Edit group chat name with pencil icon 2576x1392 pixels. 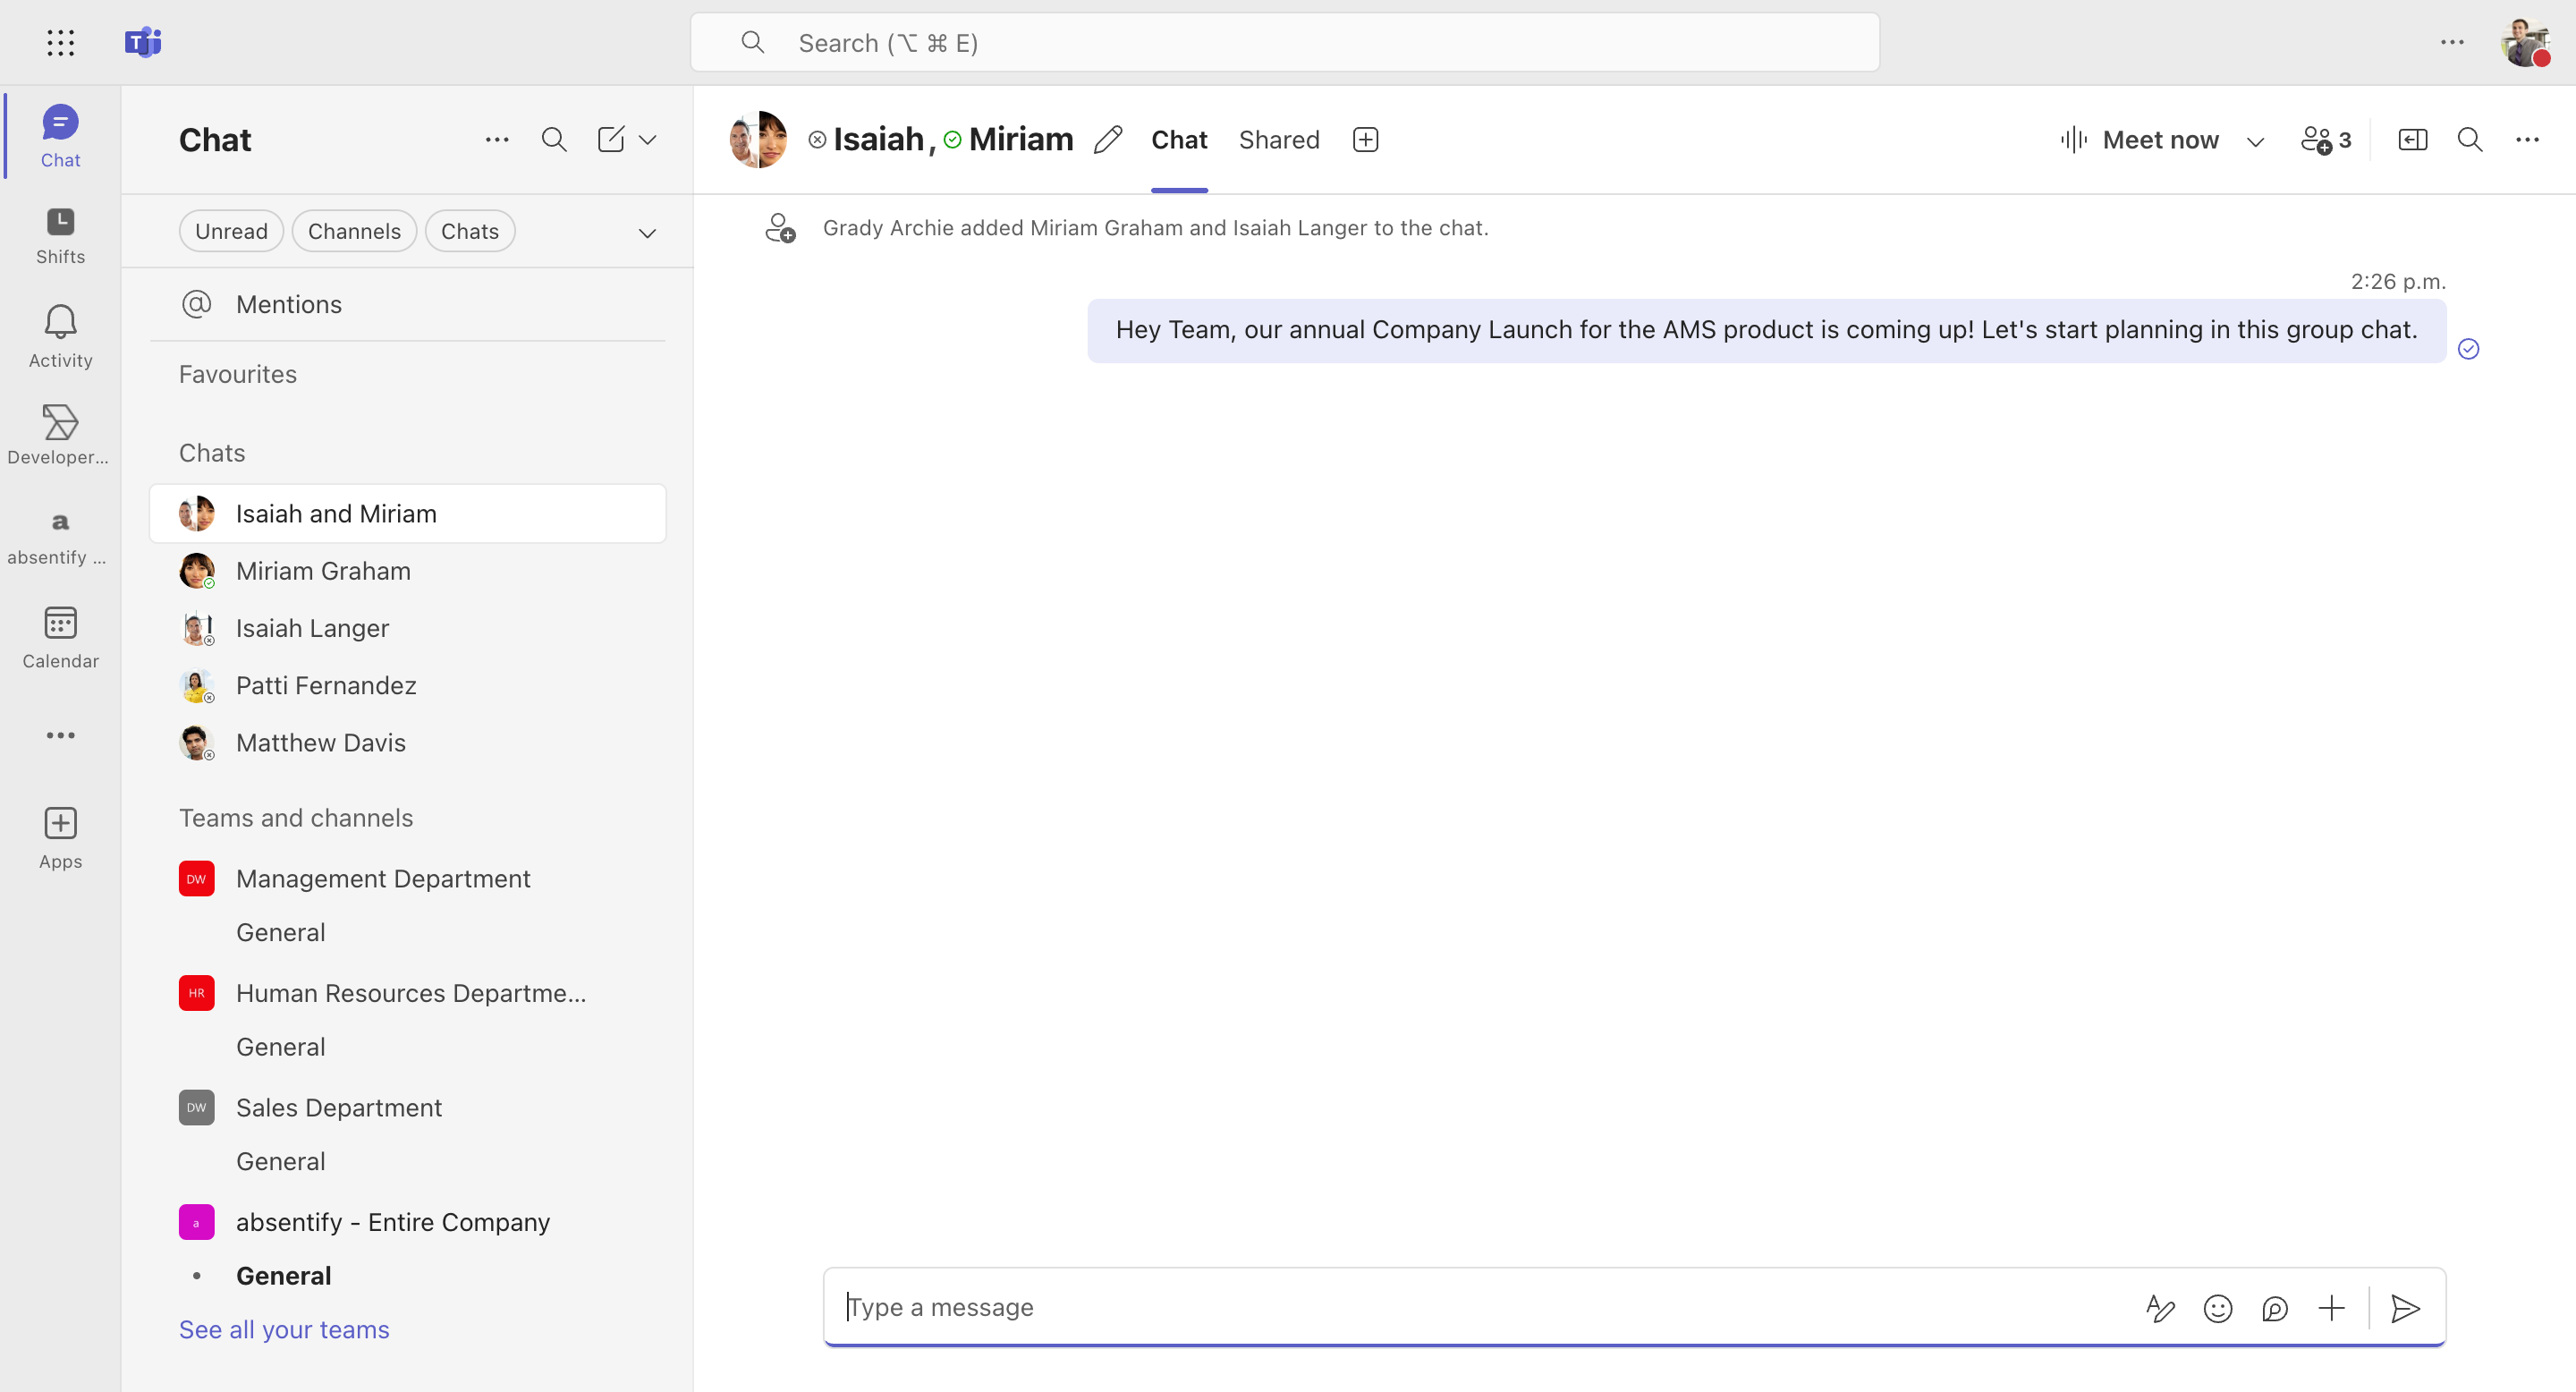(x=1108, y=140)
